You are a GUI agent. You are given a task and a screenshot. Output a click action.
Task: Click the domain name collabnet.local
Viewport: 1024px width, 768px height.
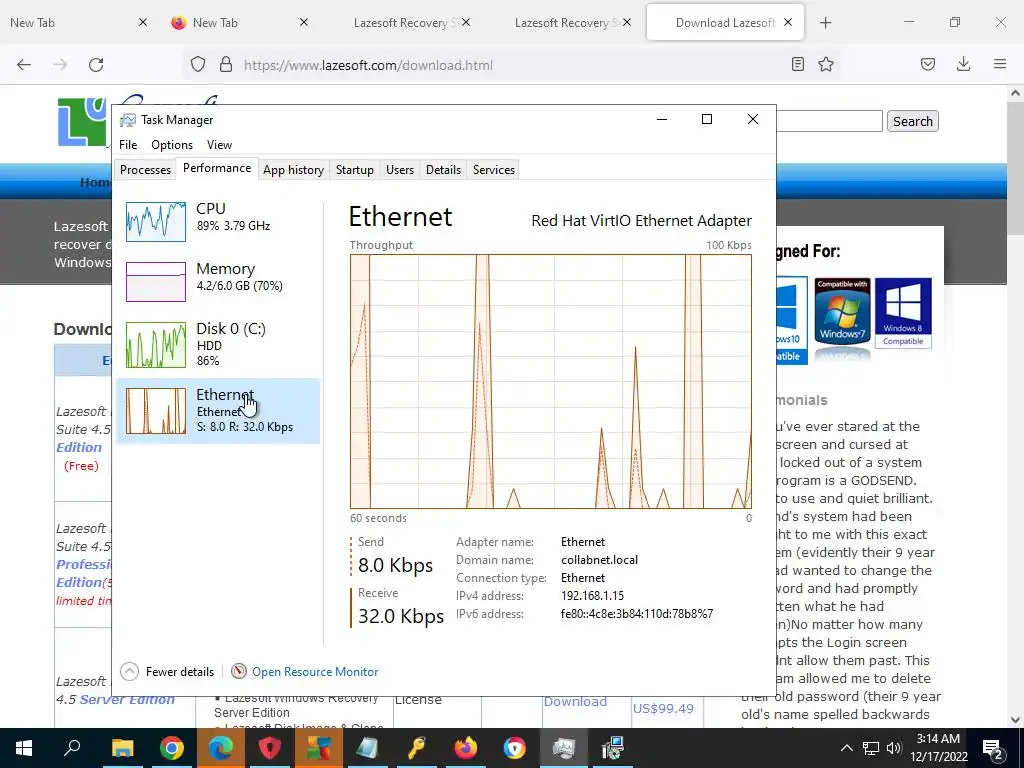(600, 560)
